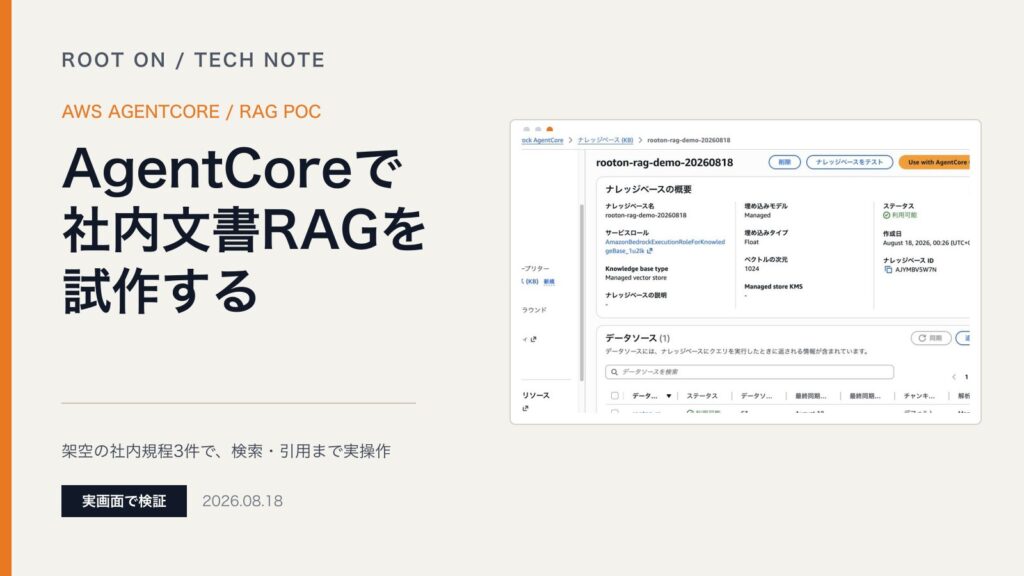Viewport: 1024px width, 576px height.
Task: Click the Managed store KMS label
Action: 773,287
